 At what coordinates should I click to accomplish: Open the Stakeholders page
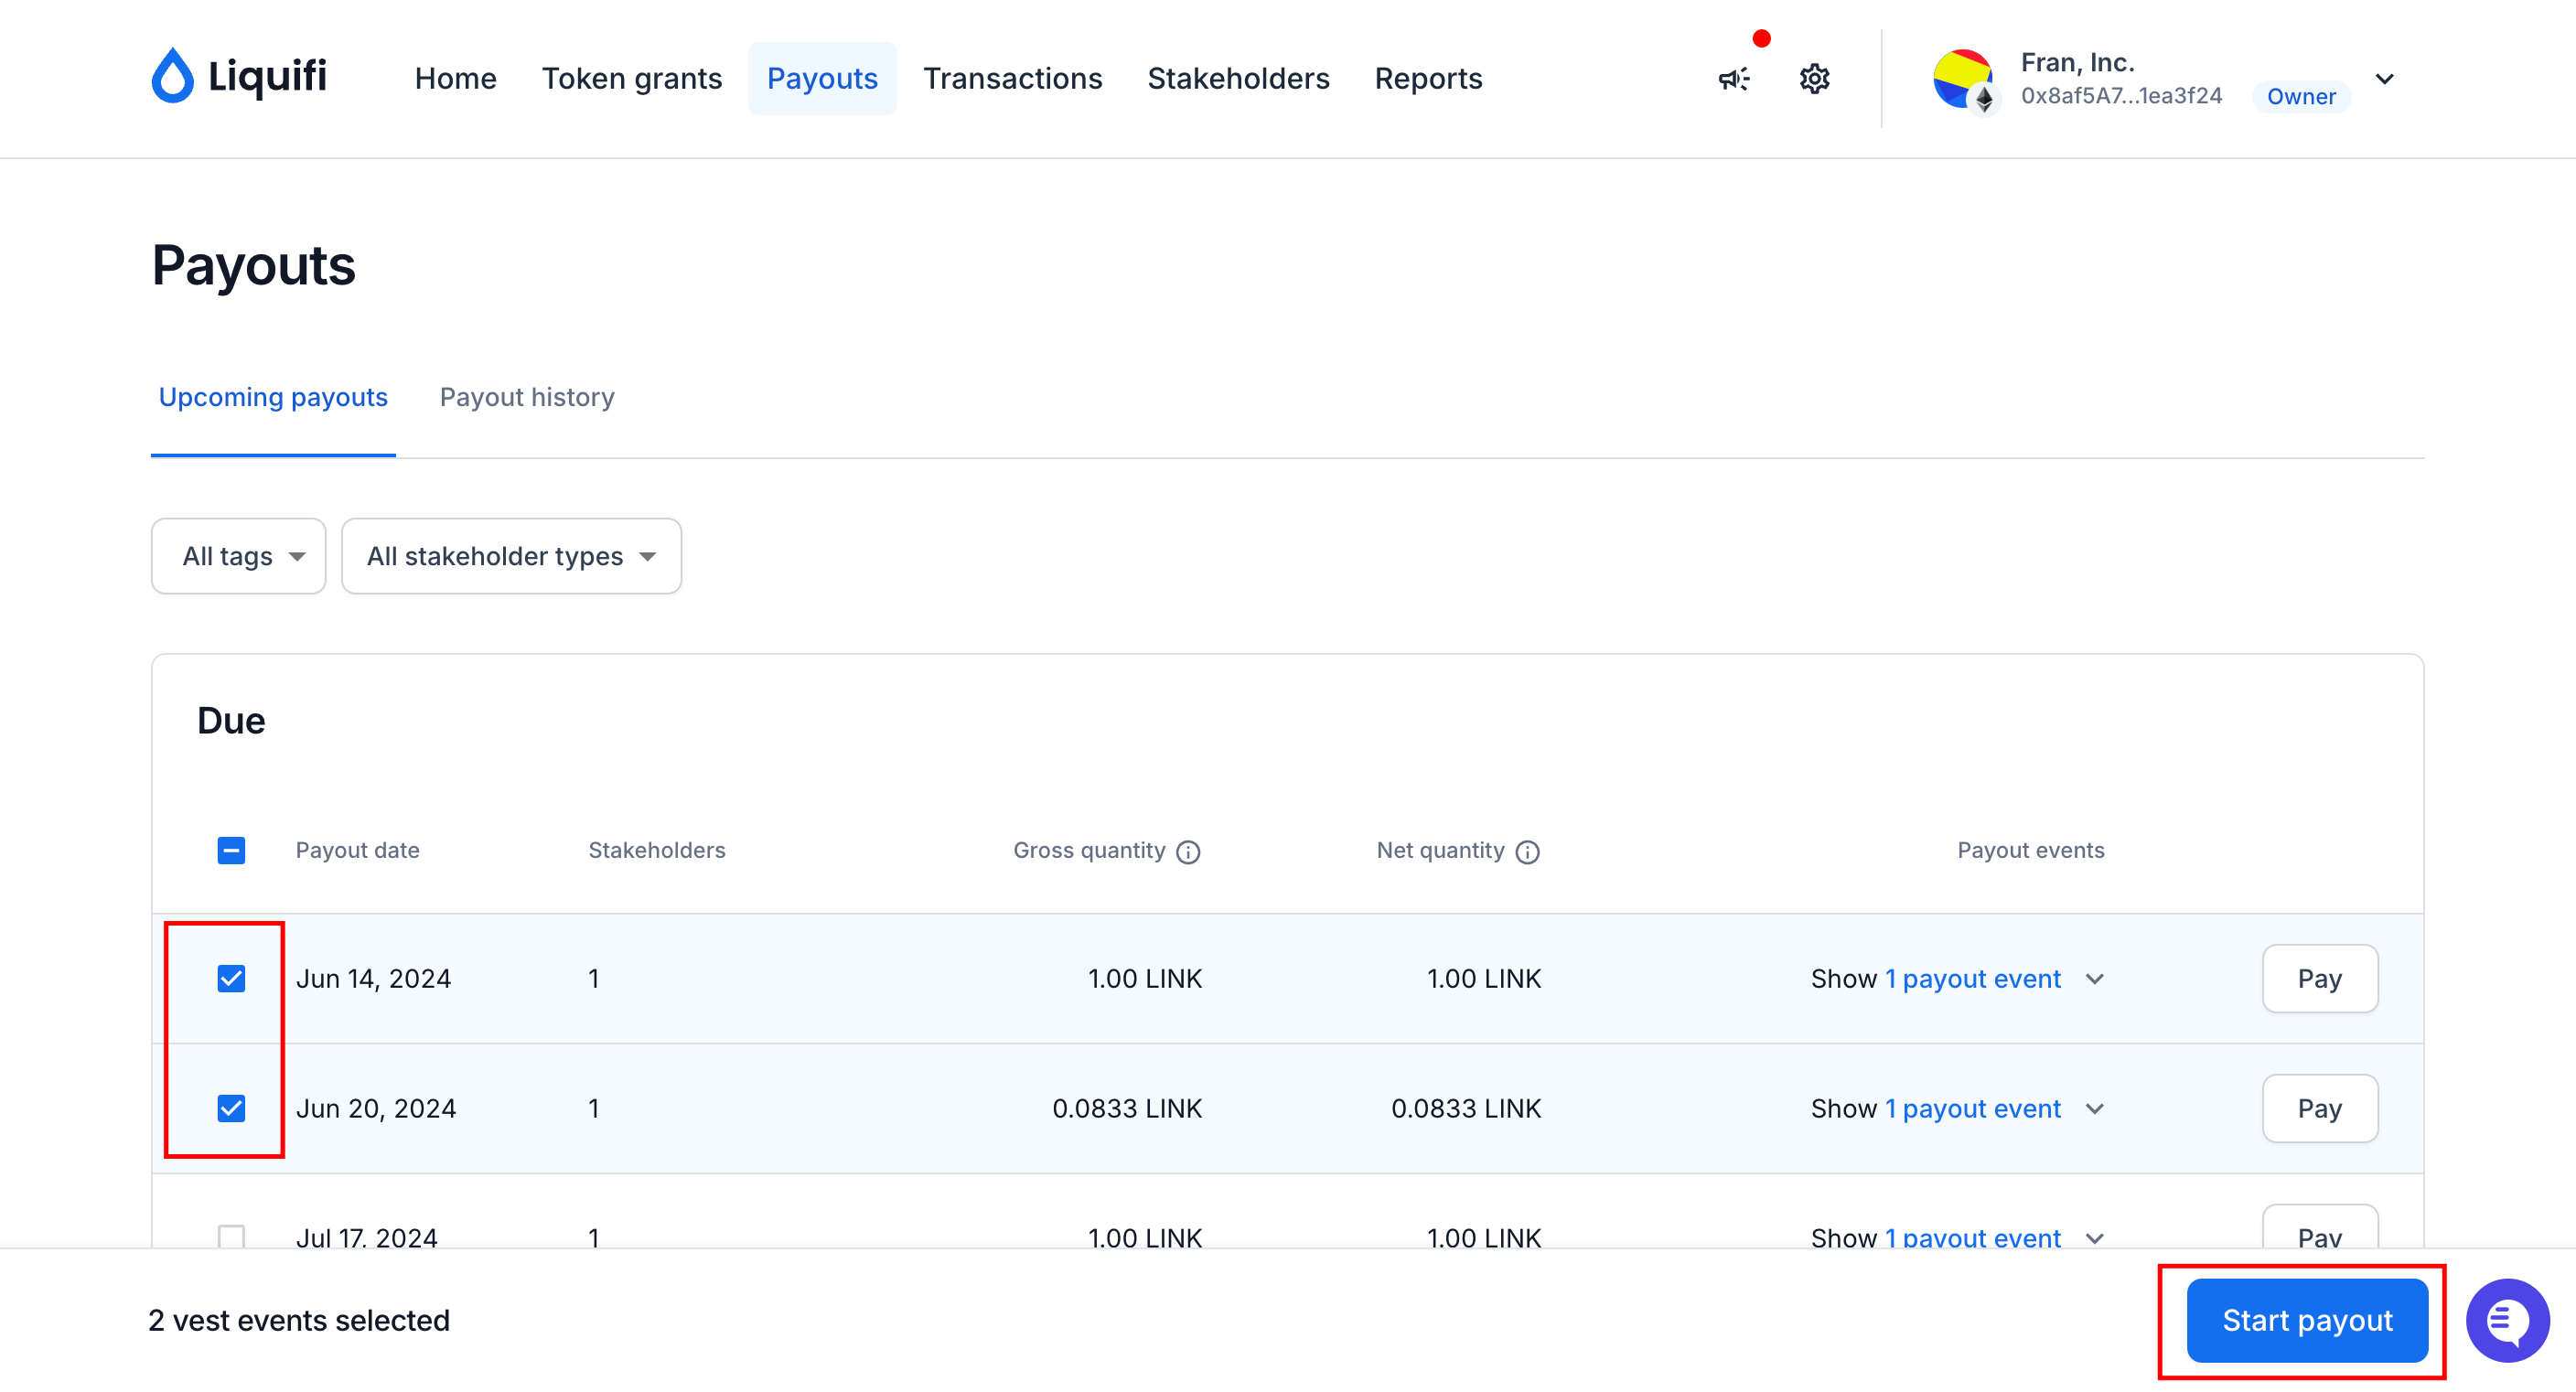pos(1238,78)
